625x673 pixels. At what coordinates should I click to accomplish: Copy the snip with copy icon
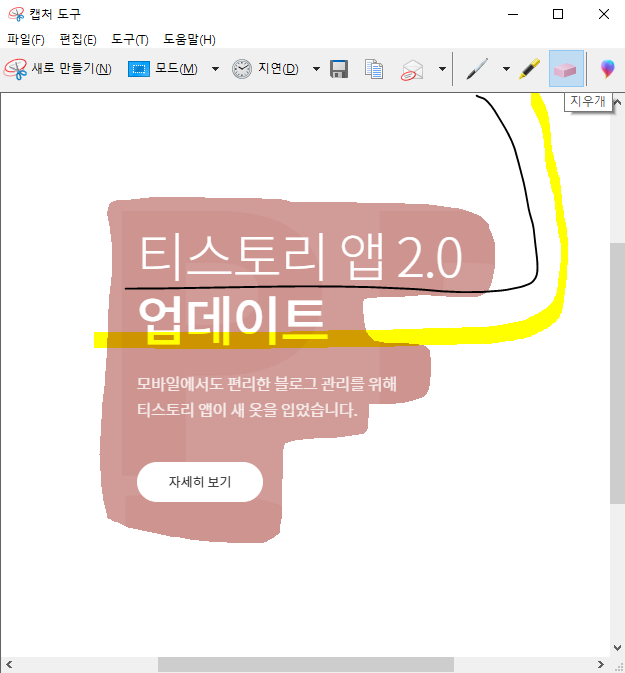tap(374, 69)
